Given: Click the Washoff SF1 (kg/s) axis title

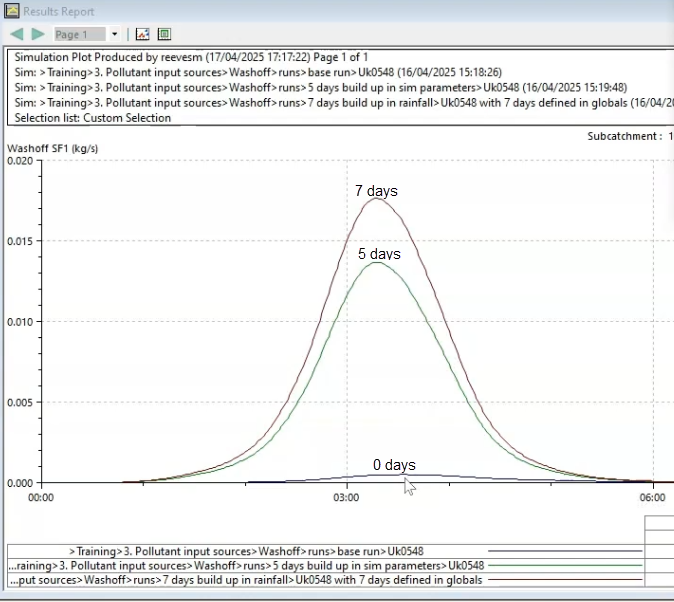Looking at the screenshot, I should point(52,148).
